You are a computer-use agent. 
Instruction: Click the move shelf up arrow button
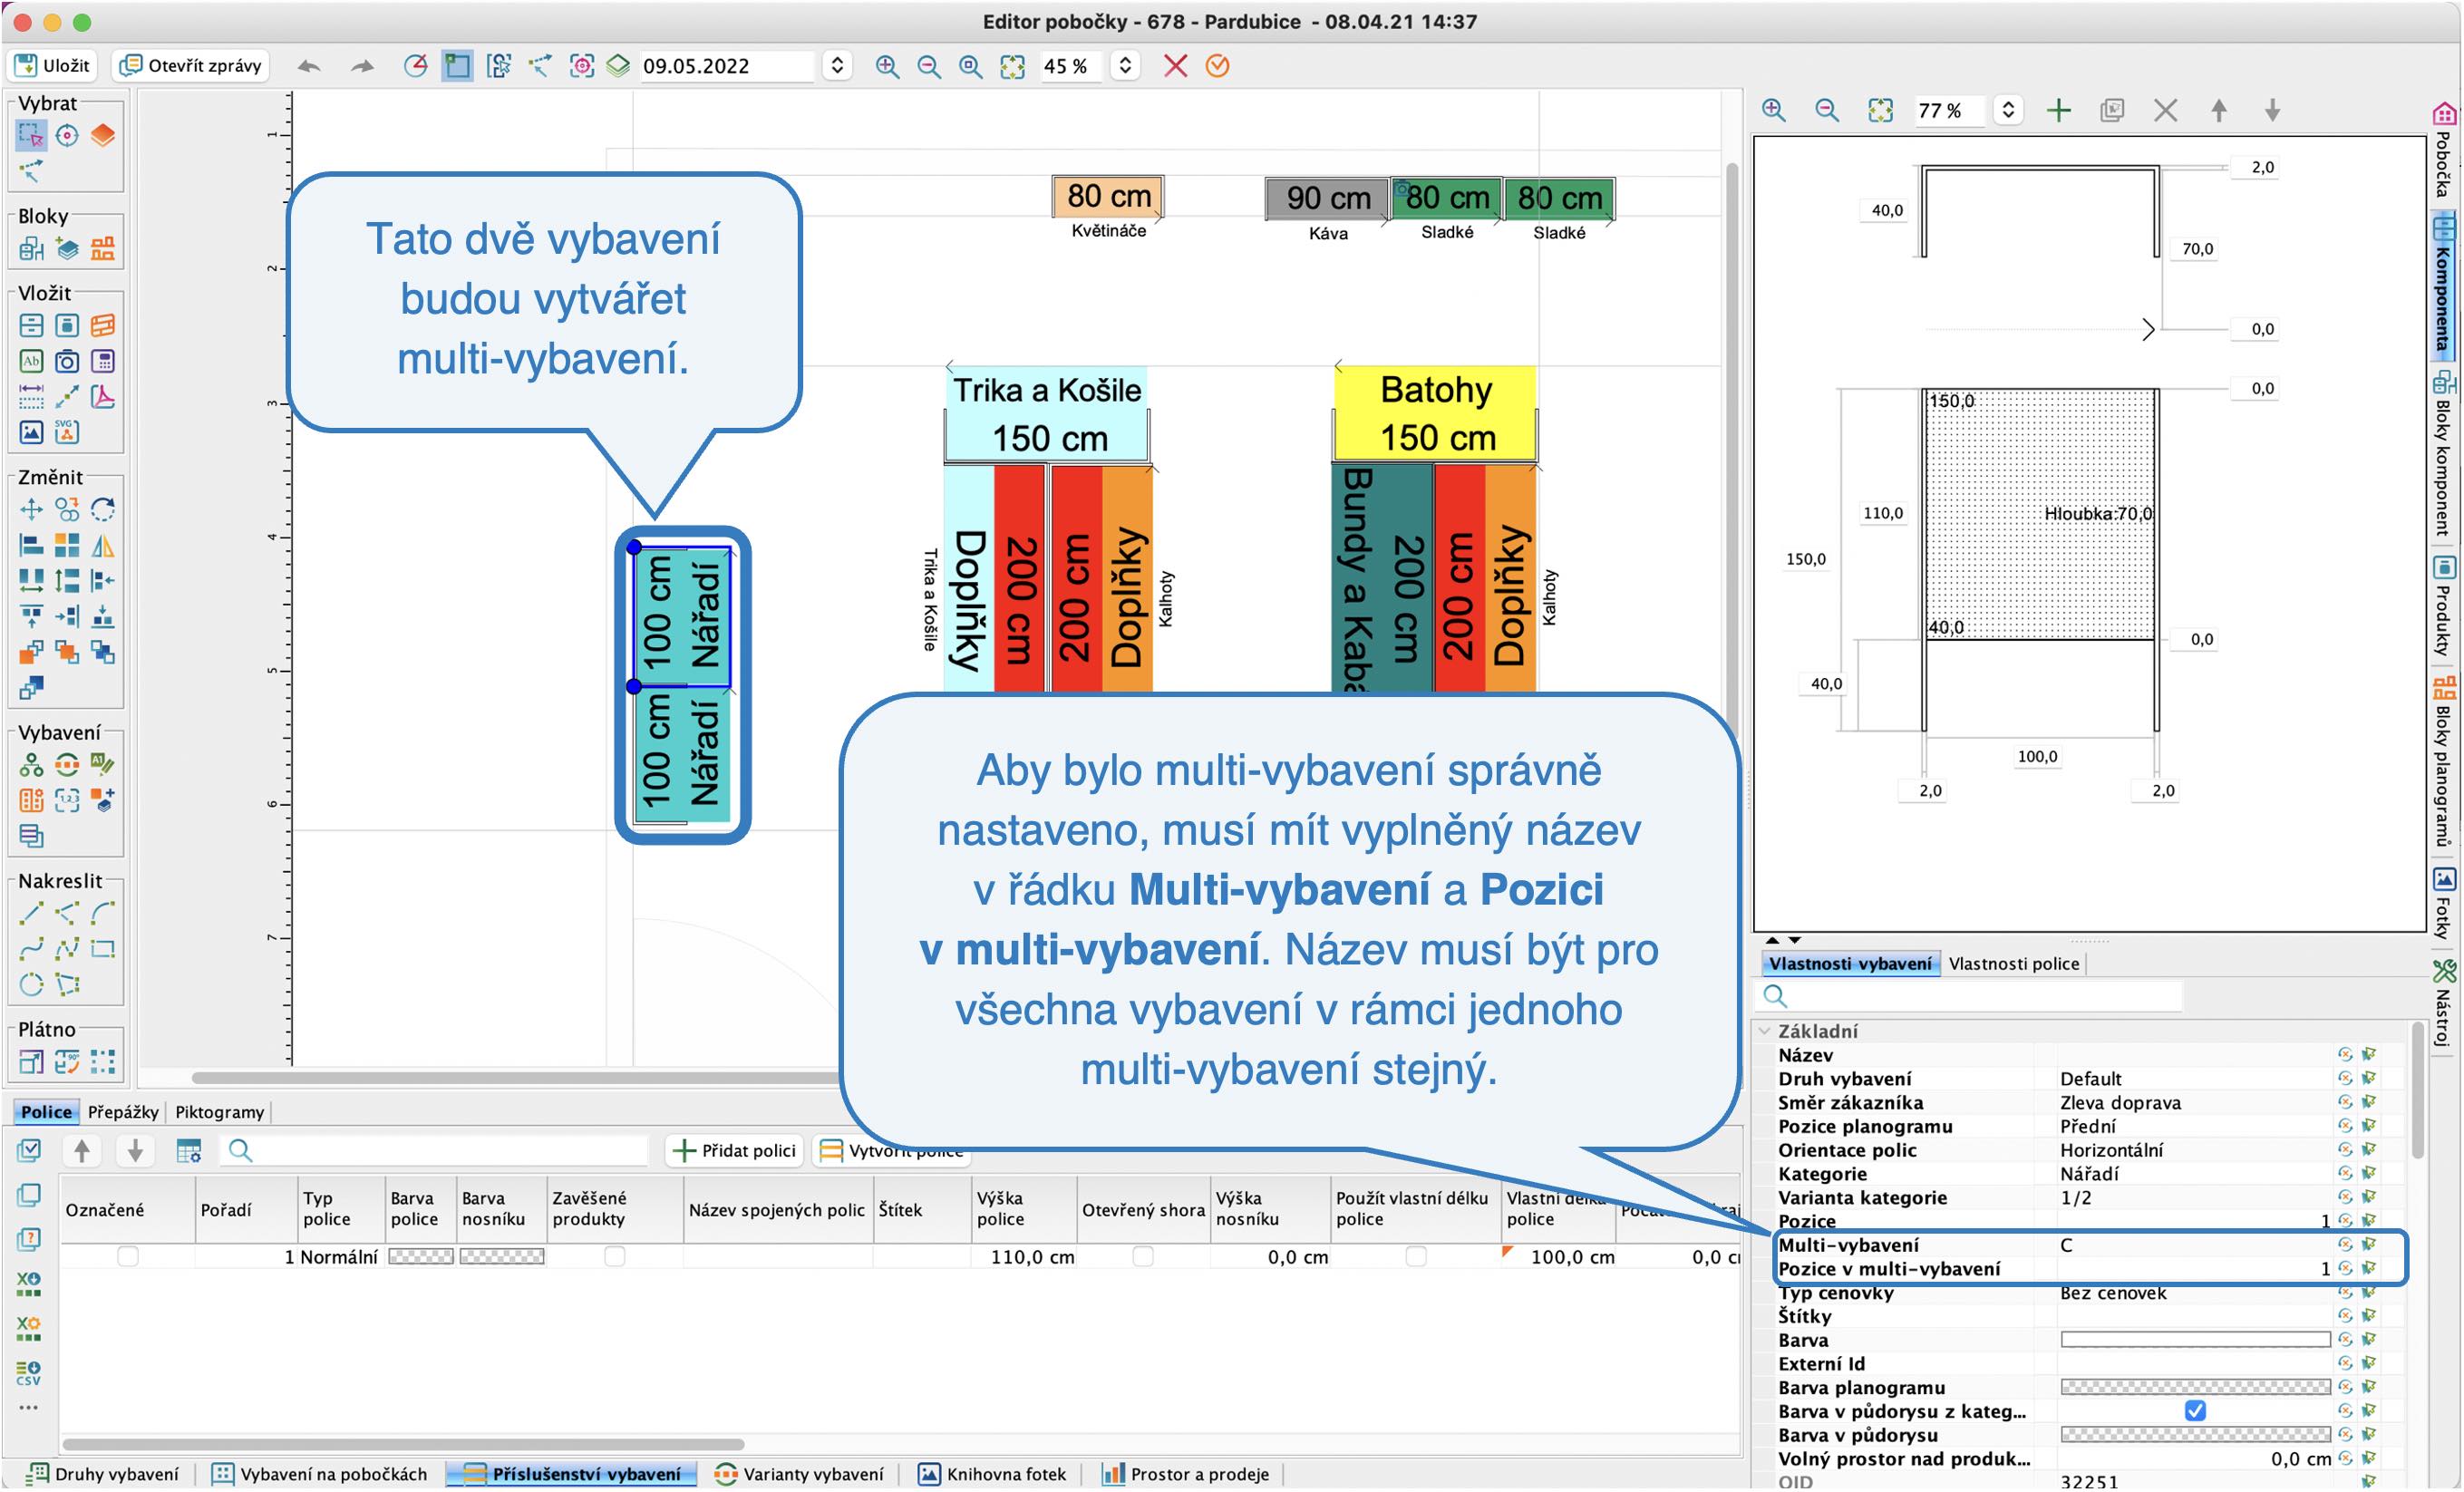tap(82, 1151)
